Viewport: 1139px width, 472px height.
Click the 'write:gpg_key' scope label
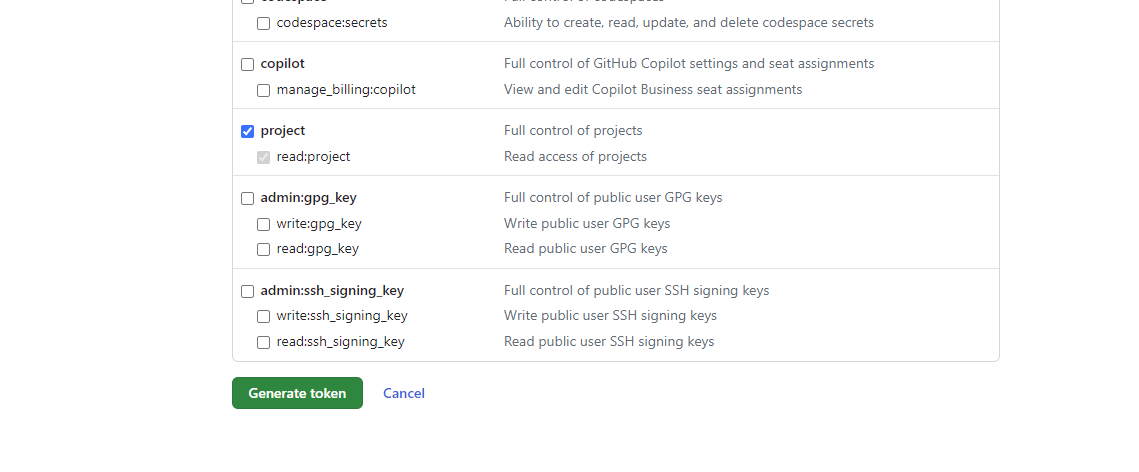[x=319, y=224]
